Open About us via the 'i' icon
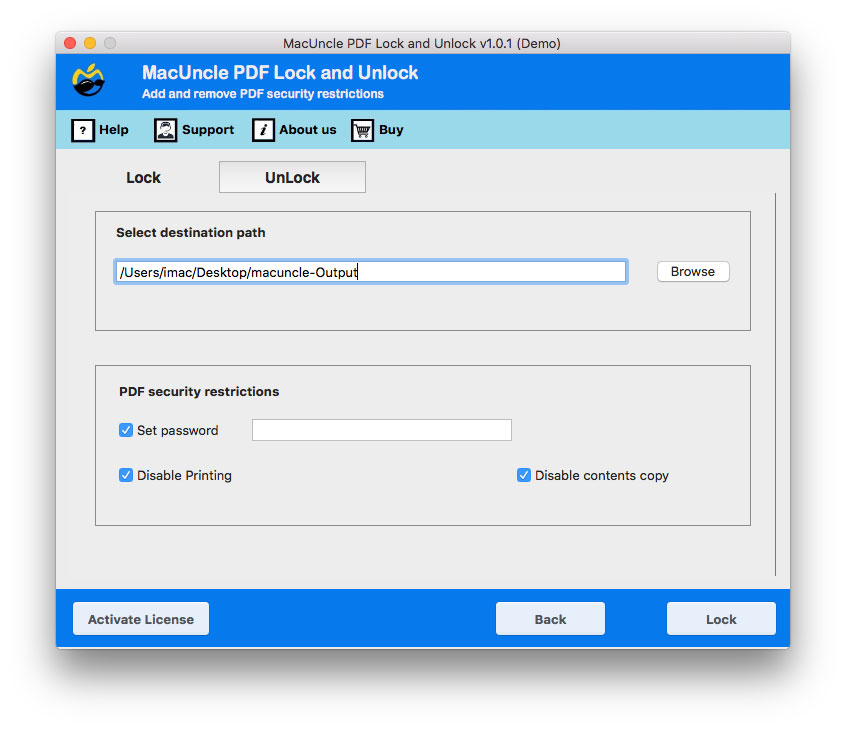The width and height of the screenshot is (846, 729). pos(263,130)
